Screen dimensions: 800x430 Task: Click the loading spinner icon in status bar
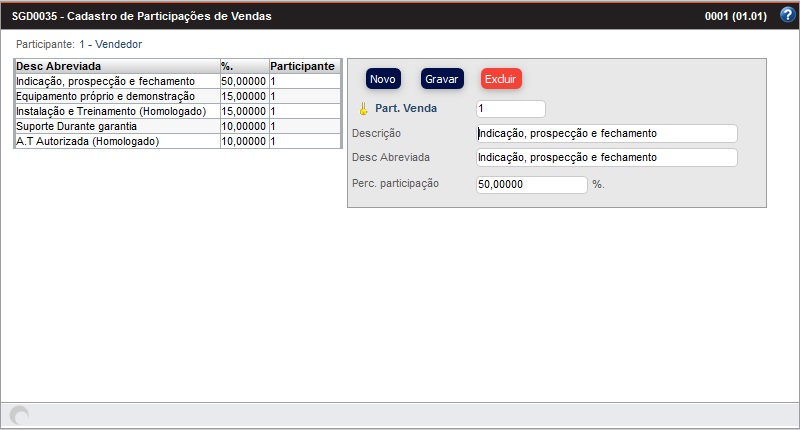coord(19,416)
